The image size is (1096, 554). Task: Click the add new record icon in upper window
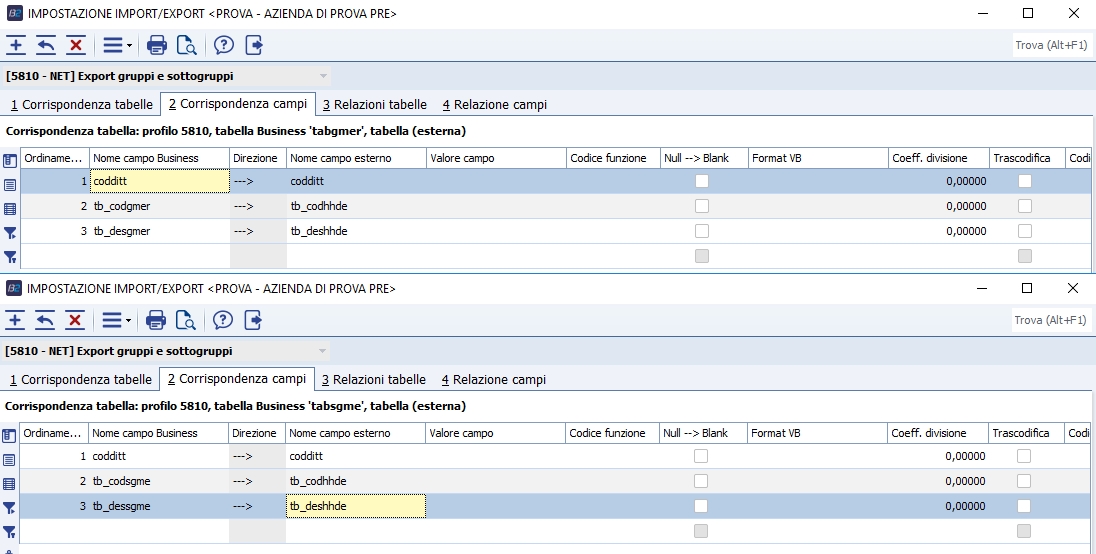tap(16, 45)
